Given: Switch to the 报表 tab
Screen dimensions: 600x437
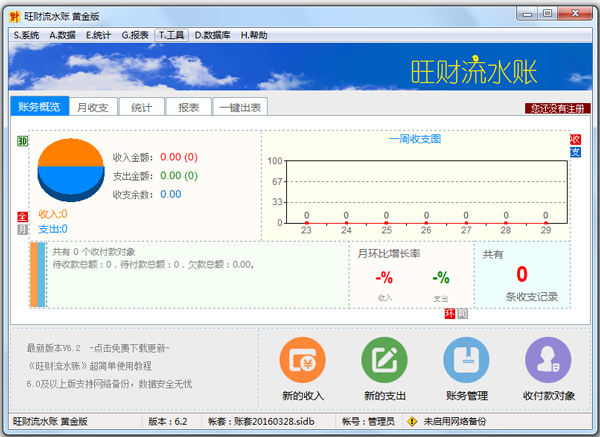Looking at the screenshot, I should [x=189, y=107].
